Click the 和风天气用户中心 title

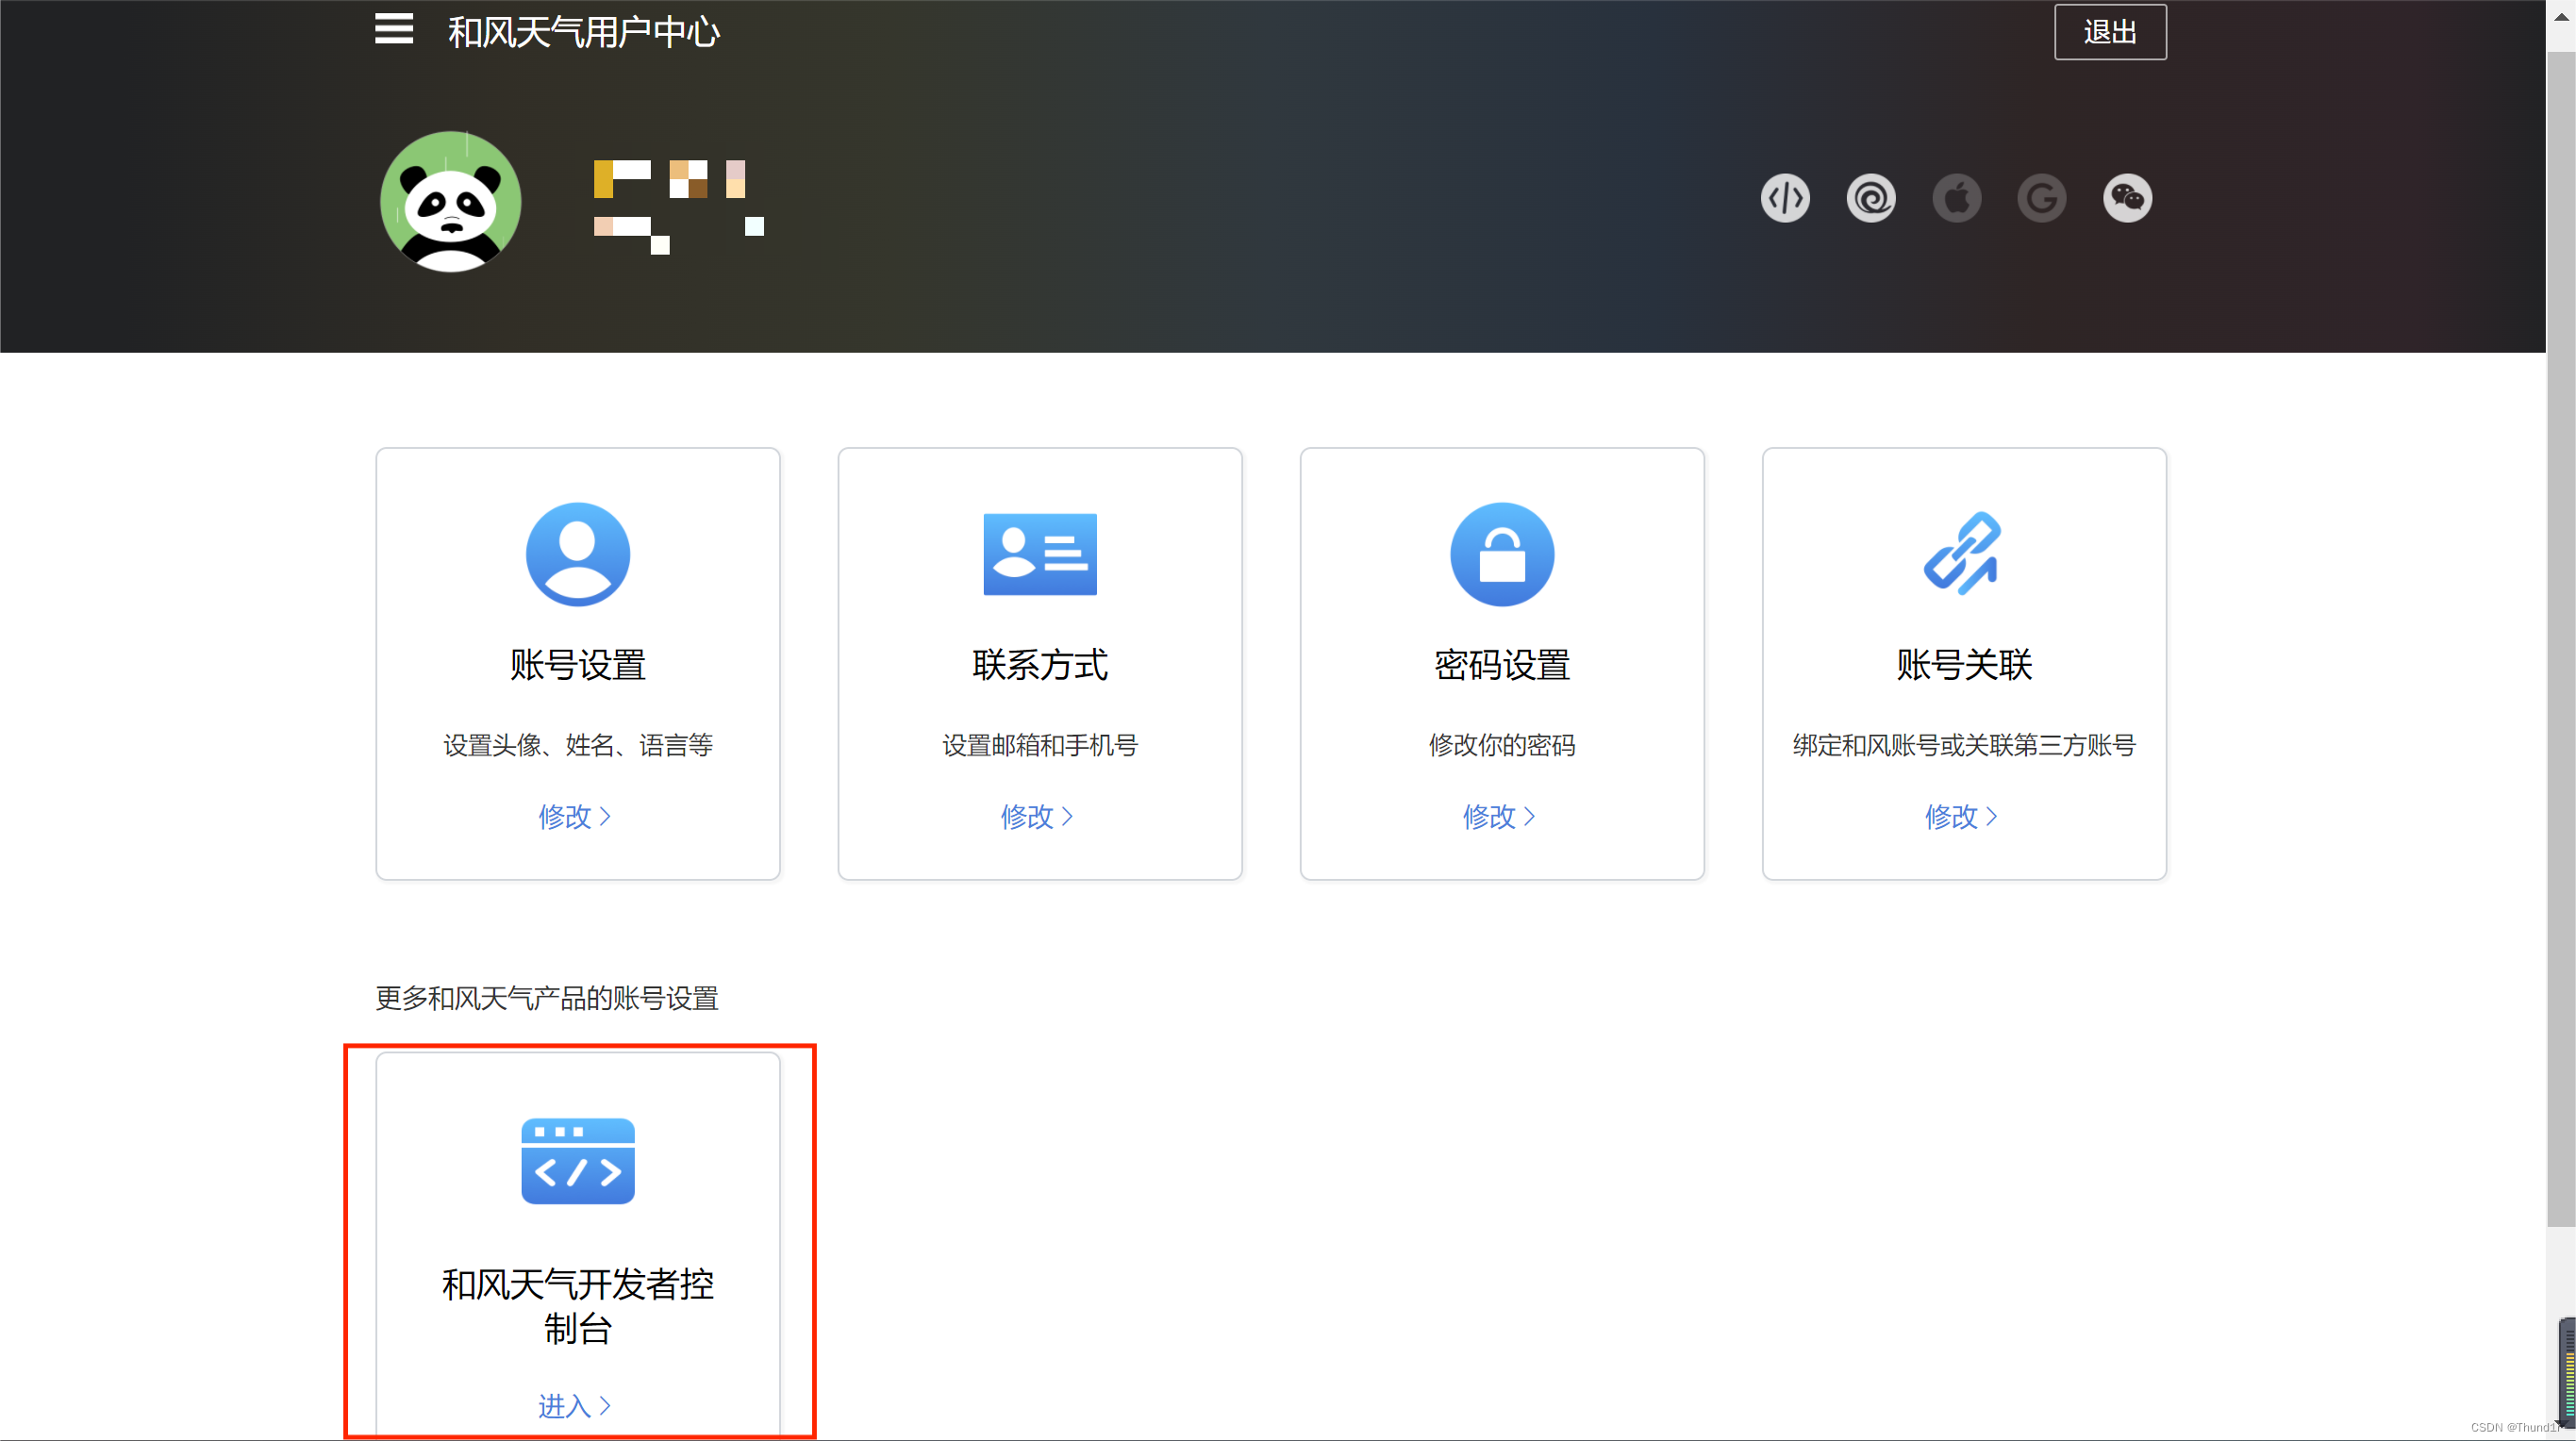[584, 32]
